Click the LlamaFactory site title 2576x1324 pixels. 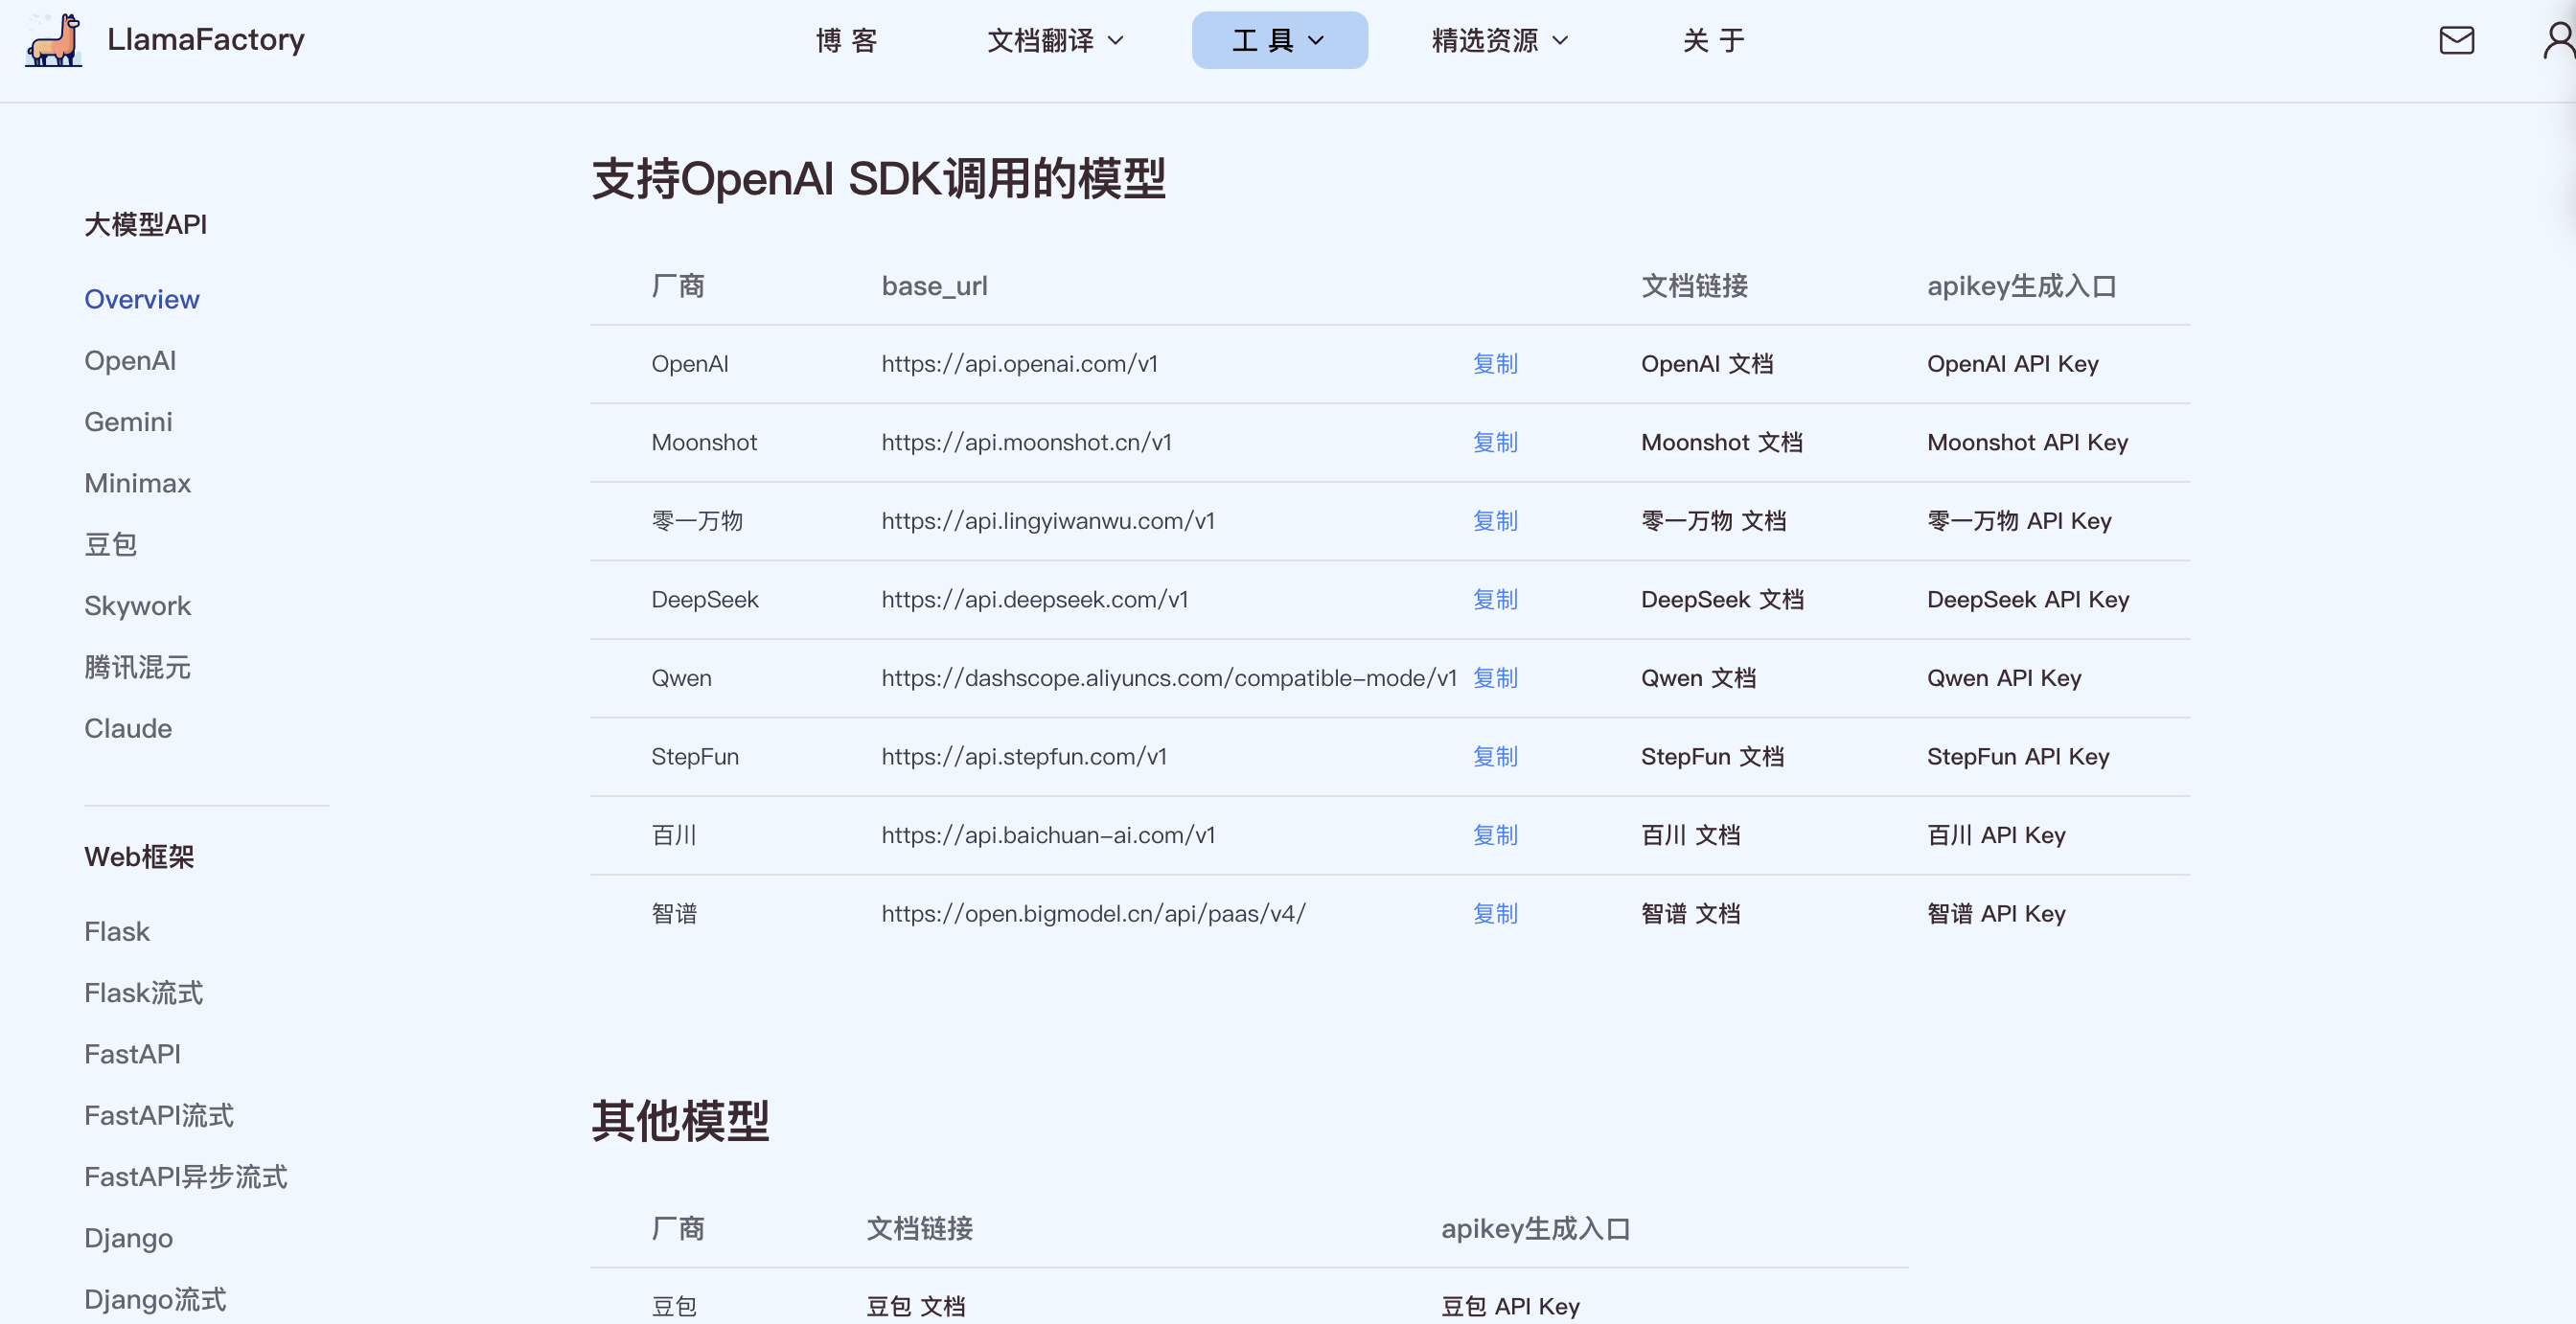[x=205, y=40]
